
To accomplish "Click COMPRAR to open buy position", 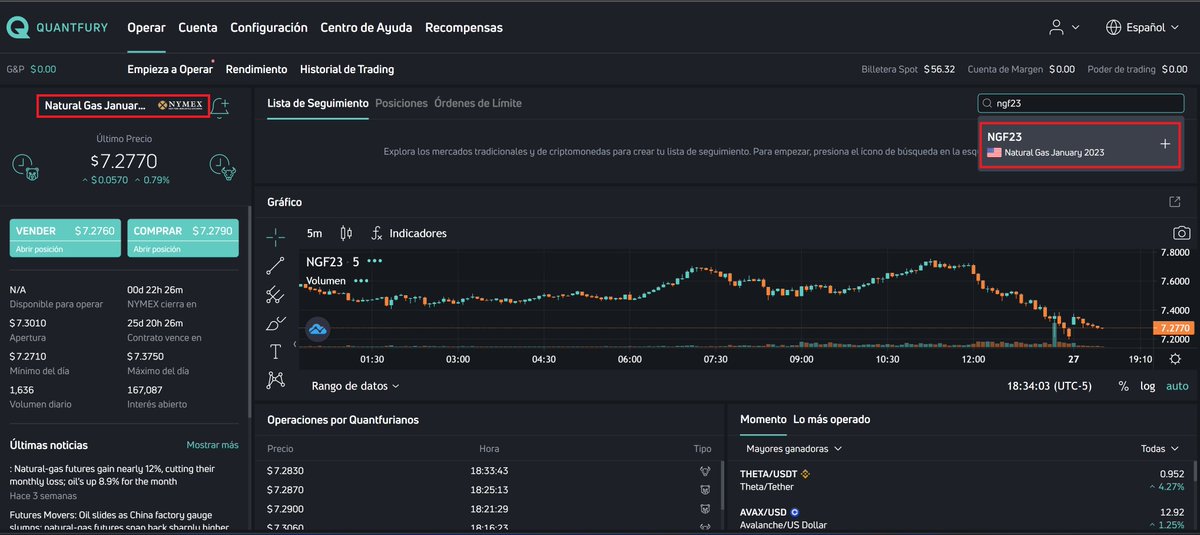I will pyautogui.click(x=183, y=238).
